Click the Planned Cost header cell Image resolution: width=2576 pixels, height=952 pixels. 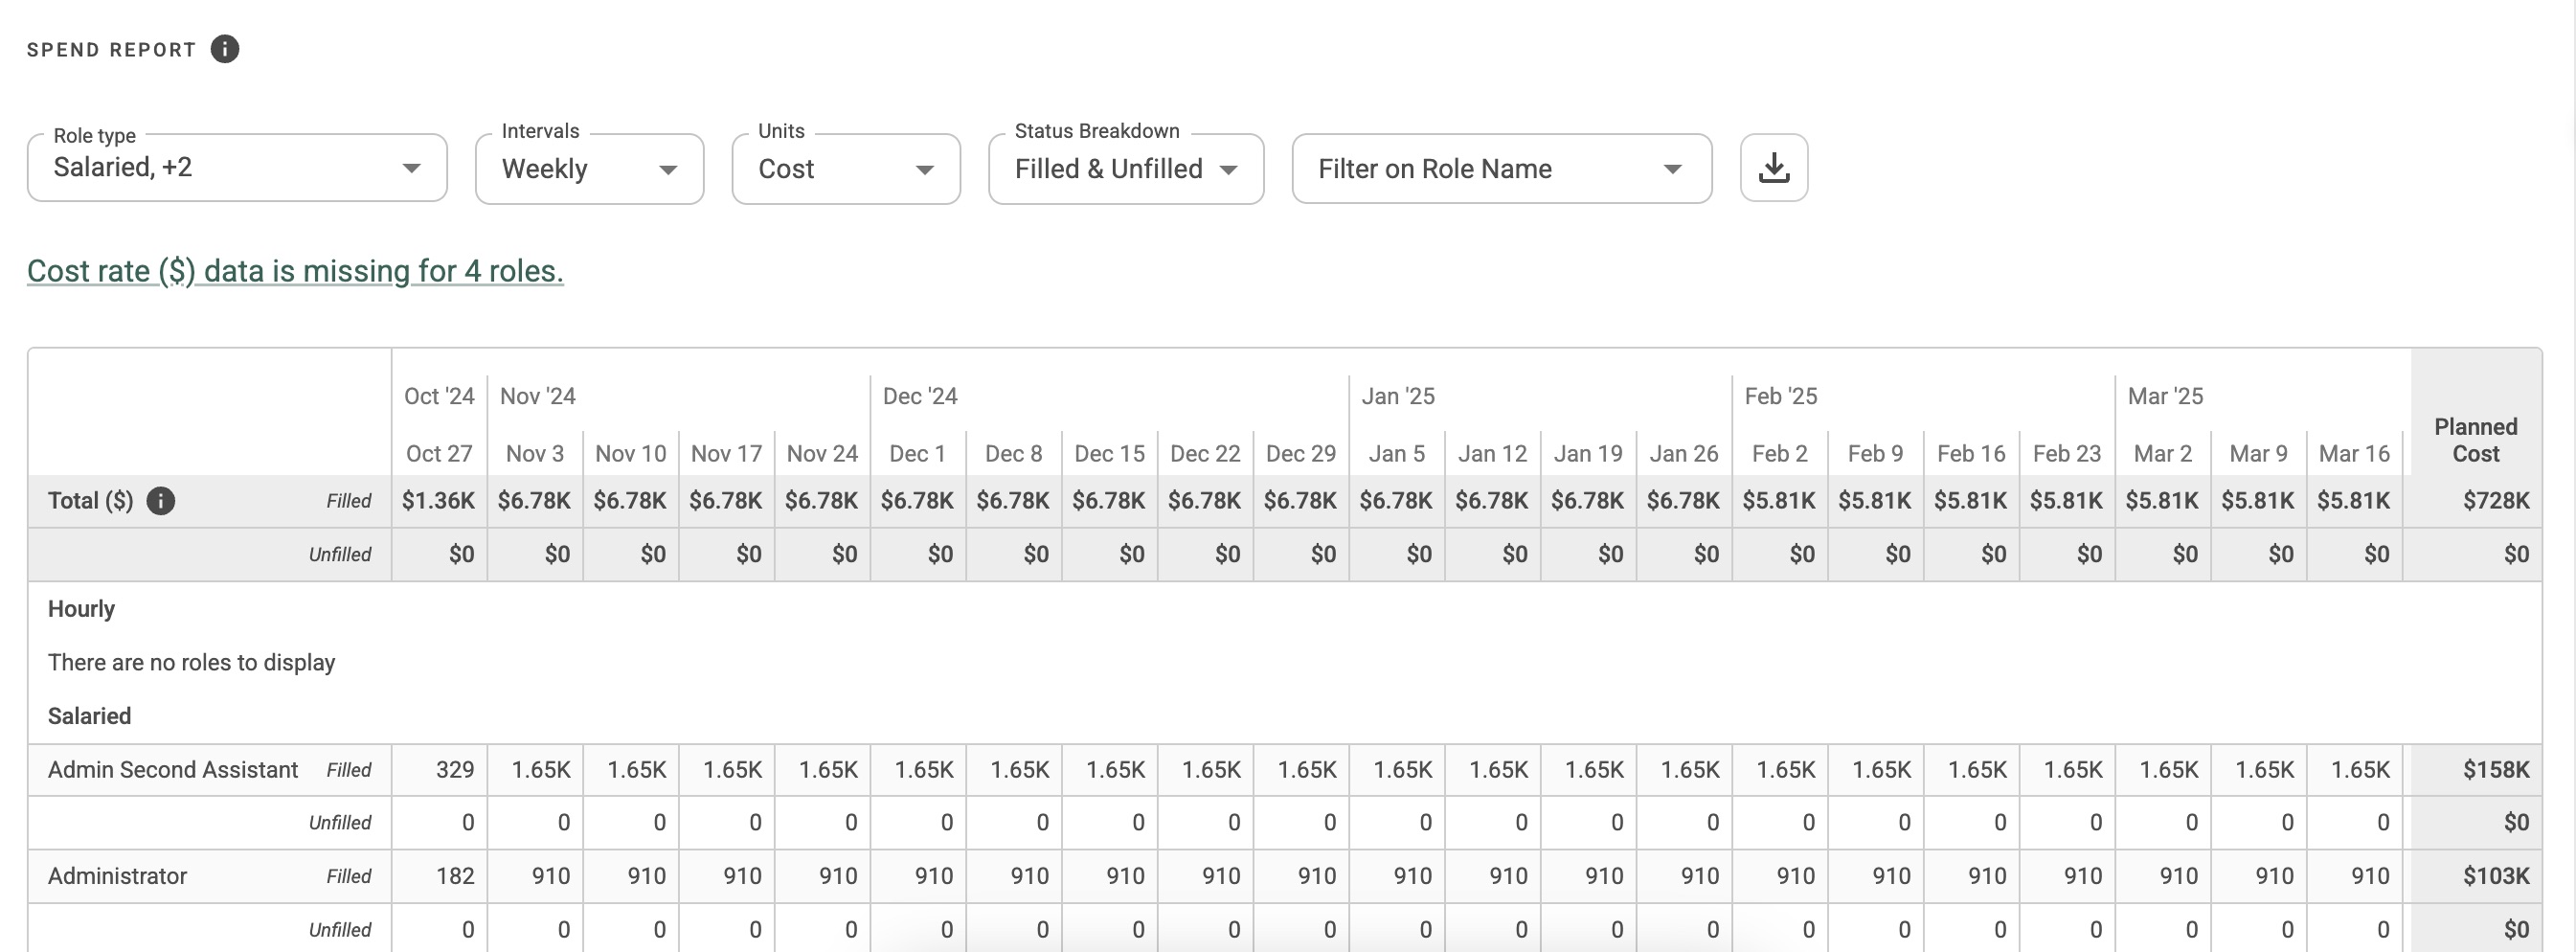[2474, 440]
